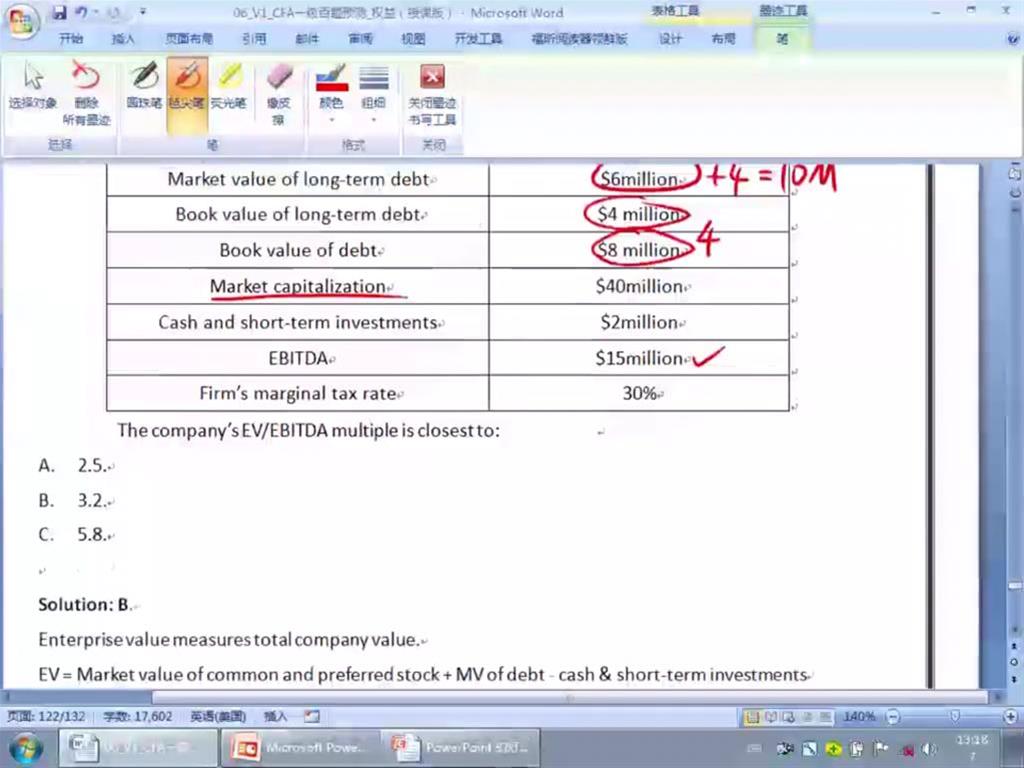Open the PowerPoint 幻灯片 taskbar item
1024x768 pixels.
point(461,748)
